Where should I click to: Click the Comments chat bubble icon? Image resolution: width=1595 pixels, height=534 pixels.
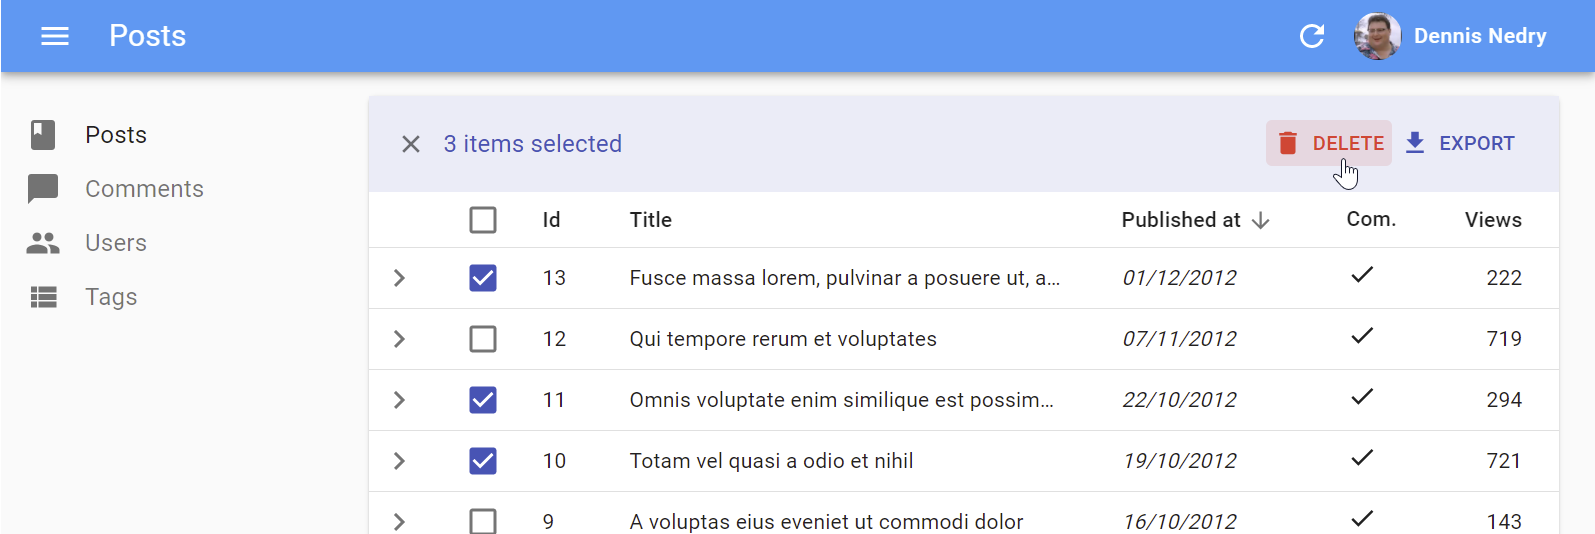[43, 189]
